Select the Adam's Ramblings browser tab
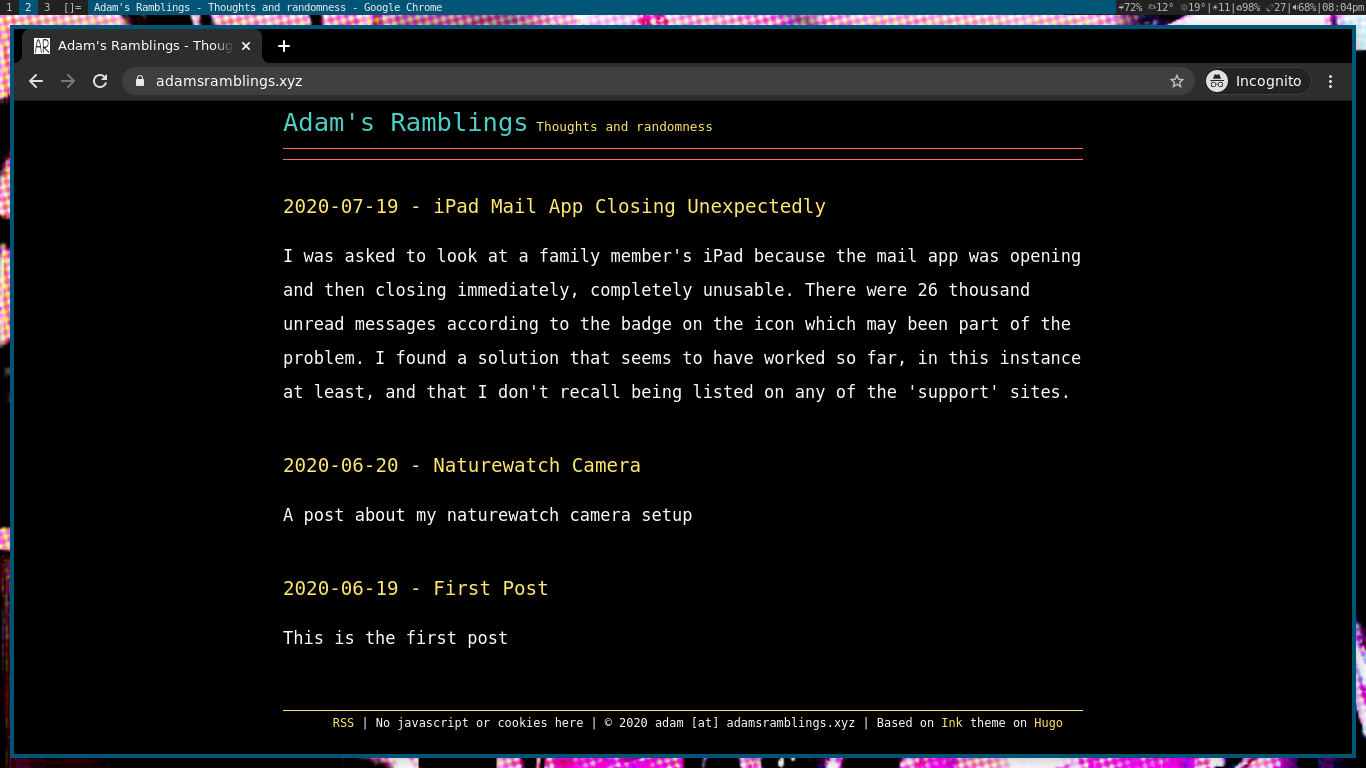 [140, 46]
